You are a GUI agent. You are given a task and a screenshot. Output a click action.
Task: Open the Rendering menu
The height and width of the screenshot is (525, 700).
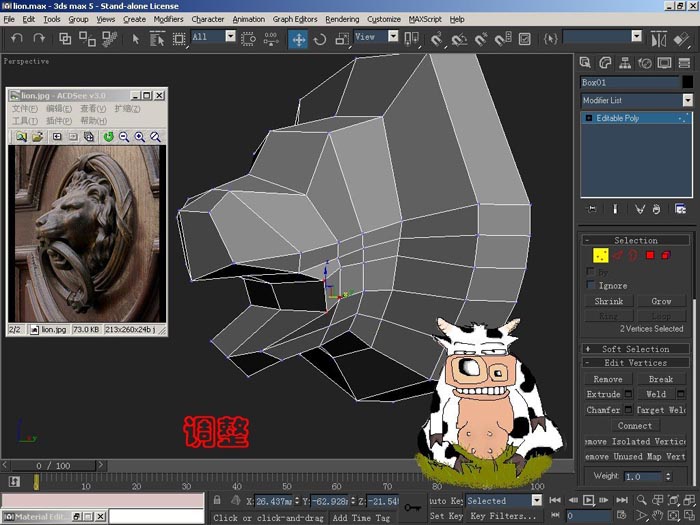(x=342, y=19)
